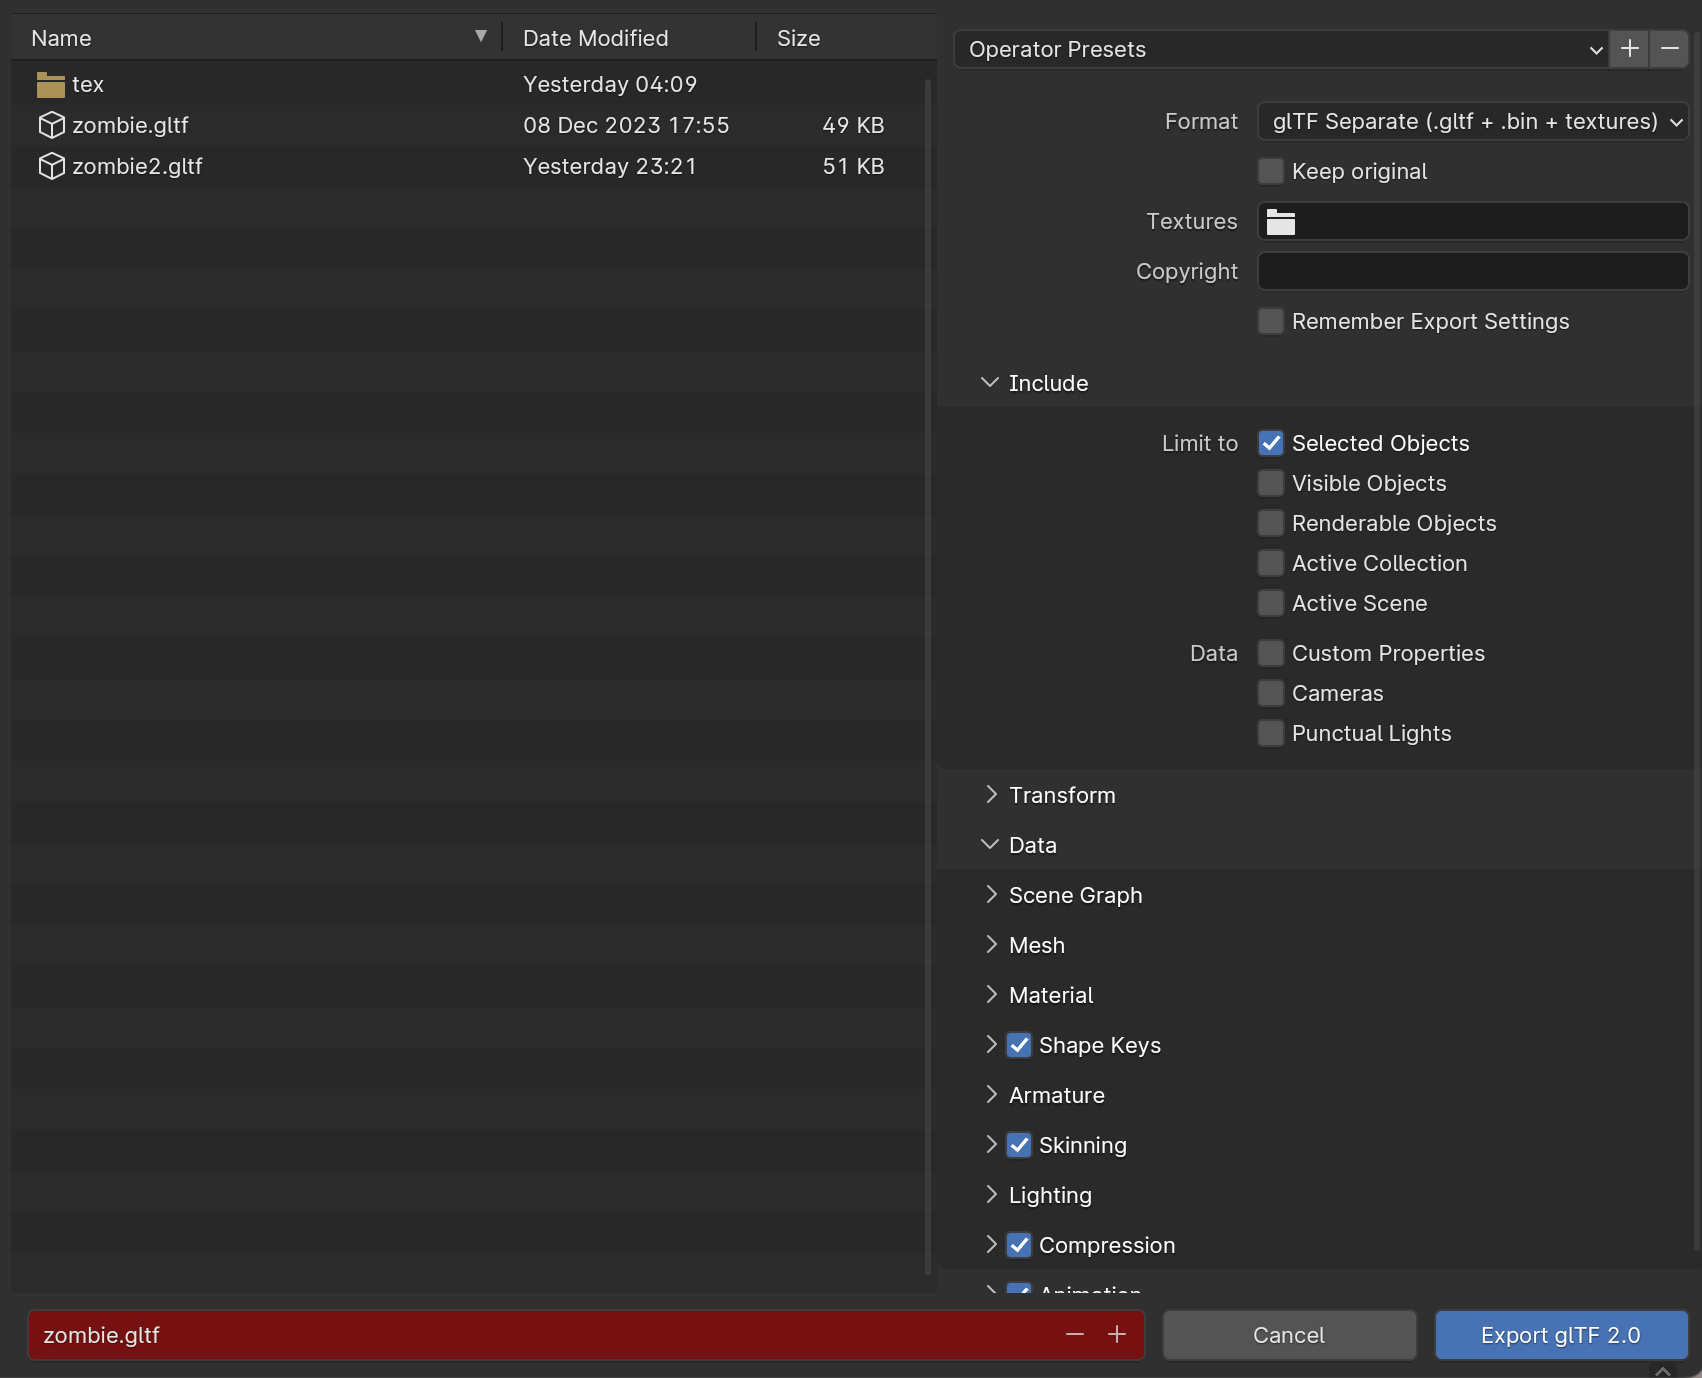The width and height of the screenshot is (1702, 1378).
Task: Open the tex folder in the file list
Action: pyautogui.click(x=86, y=84)
